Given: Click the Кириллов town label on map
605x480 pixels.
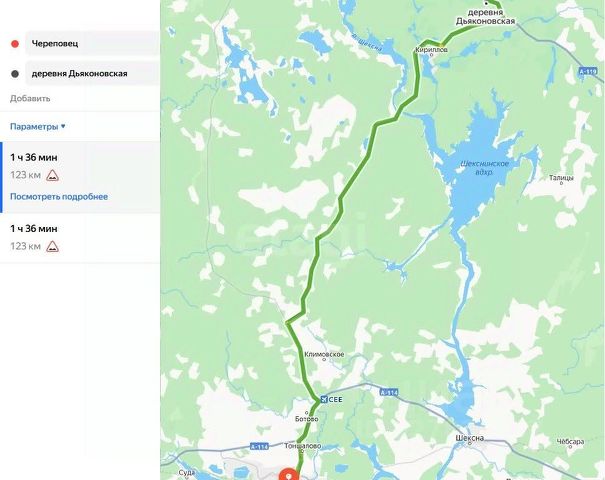Looking at the screenshot, I should tap(431, 50).
